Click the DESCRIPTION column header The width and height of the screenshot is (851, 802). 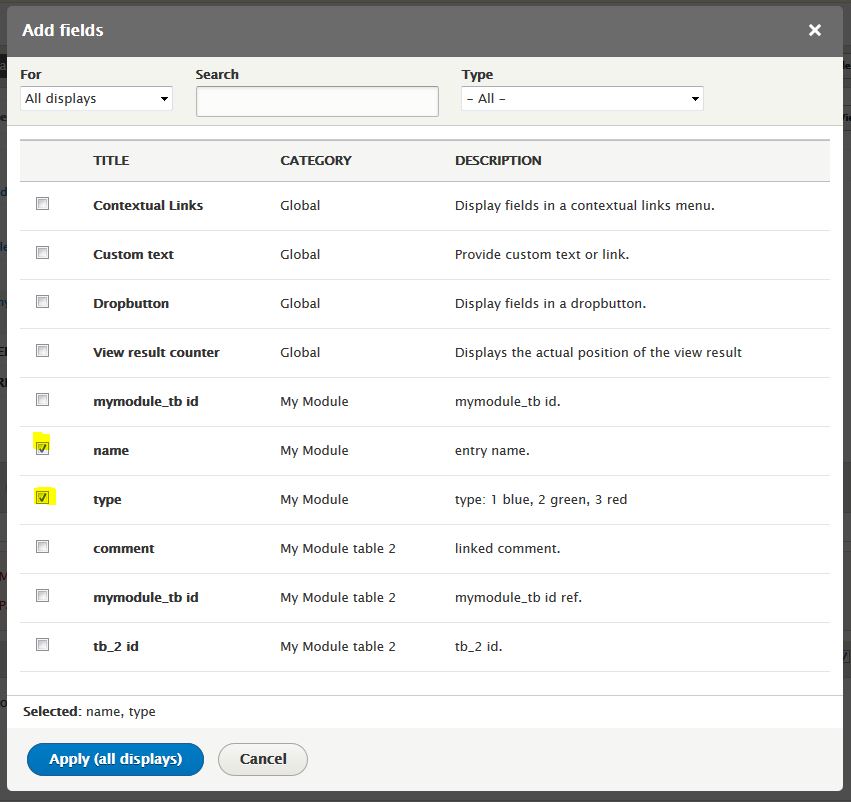pos(498,161)
